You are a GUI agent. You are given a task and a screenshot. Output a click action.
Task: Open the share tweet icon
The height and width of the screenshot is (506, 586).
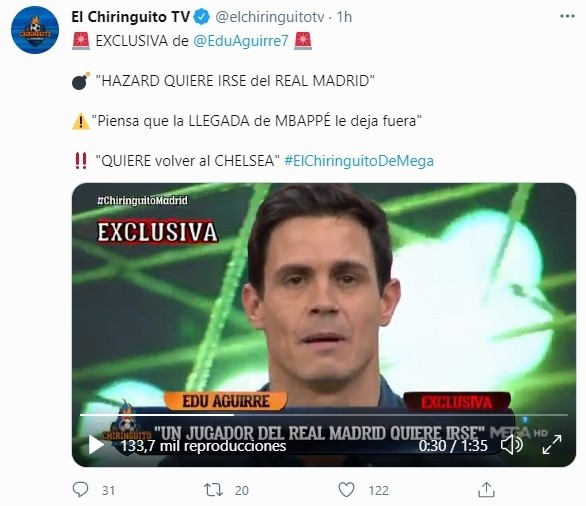click(x=487, y=490)
